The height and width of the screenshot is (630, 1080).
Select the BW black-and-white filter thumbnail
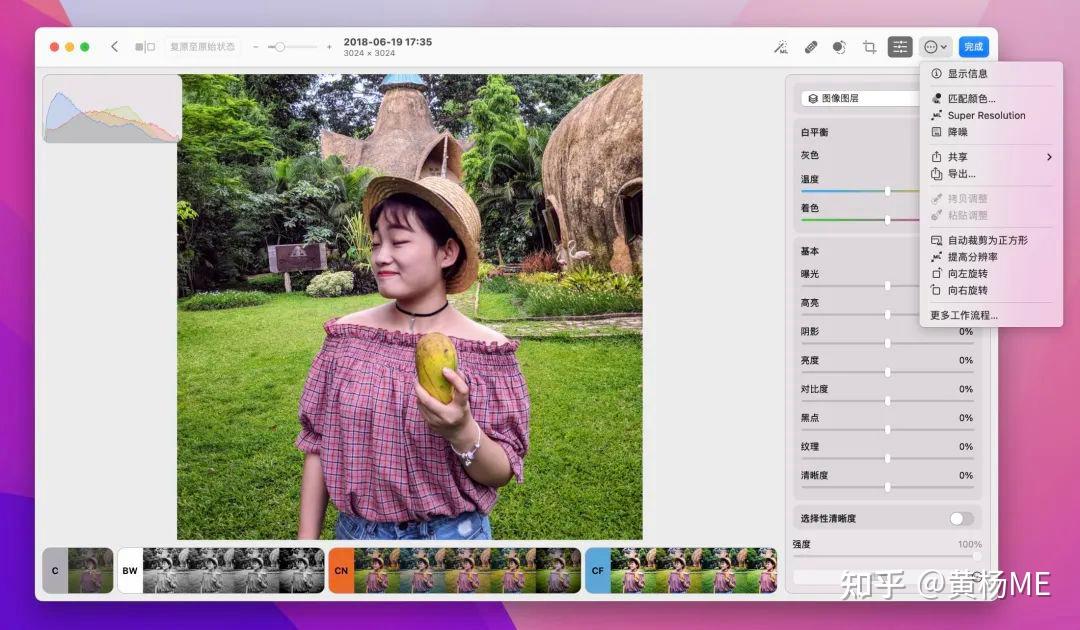(129, 569)
